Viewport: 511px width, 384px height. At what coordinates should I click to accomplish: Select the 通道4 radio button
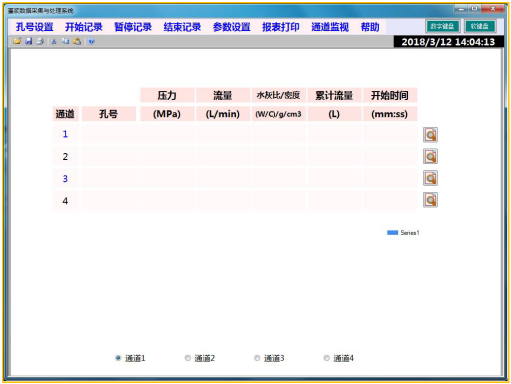pyautogui.click(x=327, y=358)
